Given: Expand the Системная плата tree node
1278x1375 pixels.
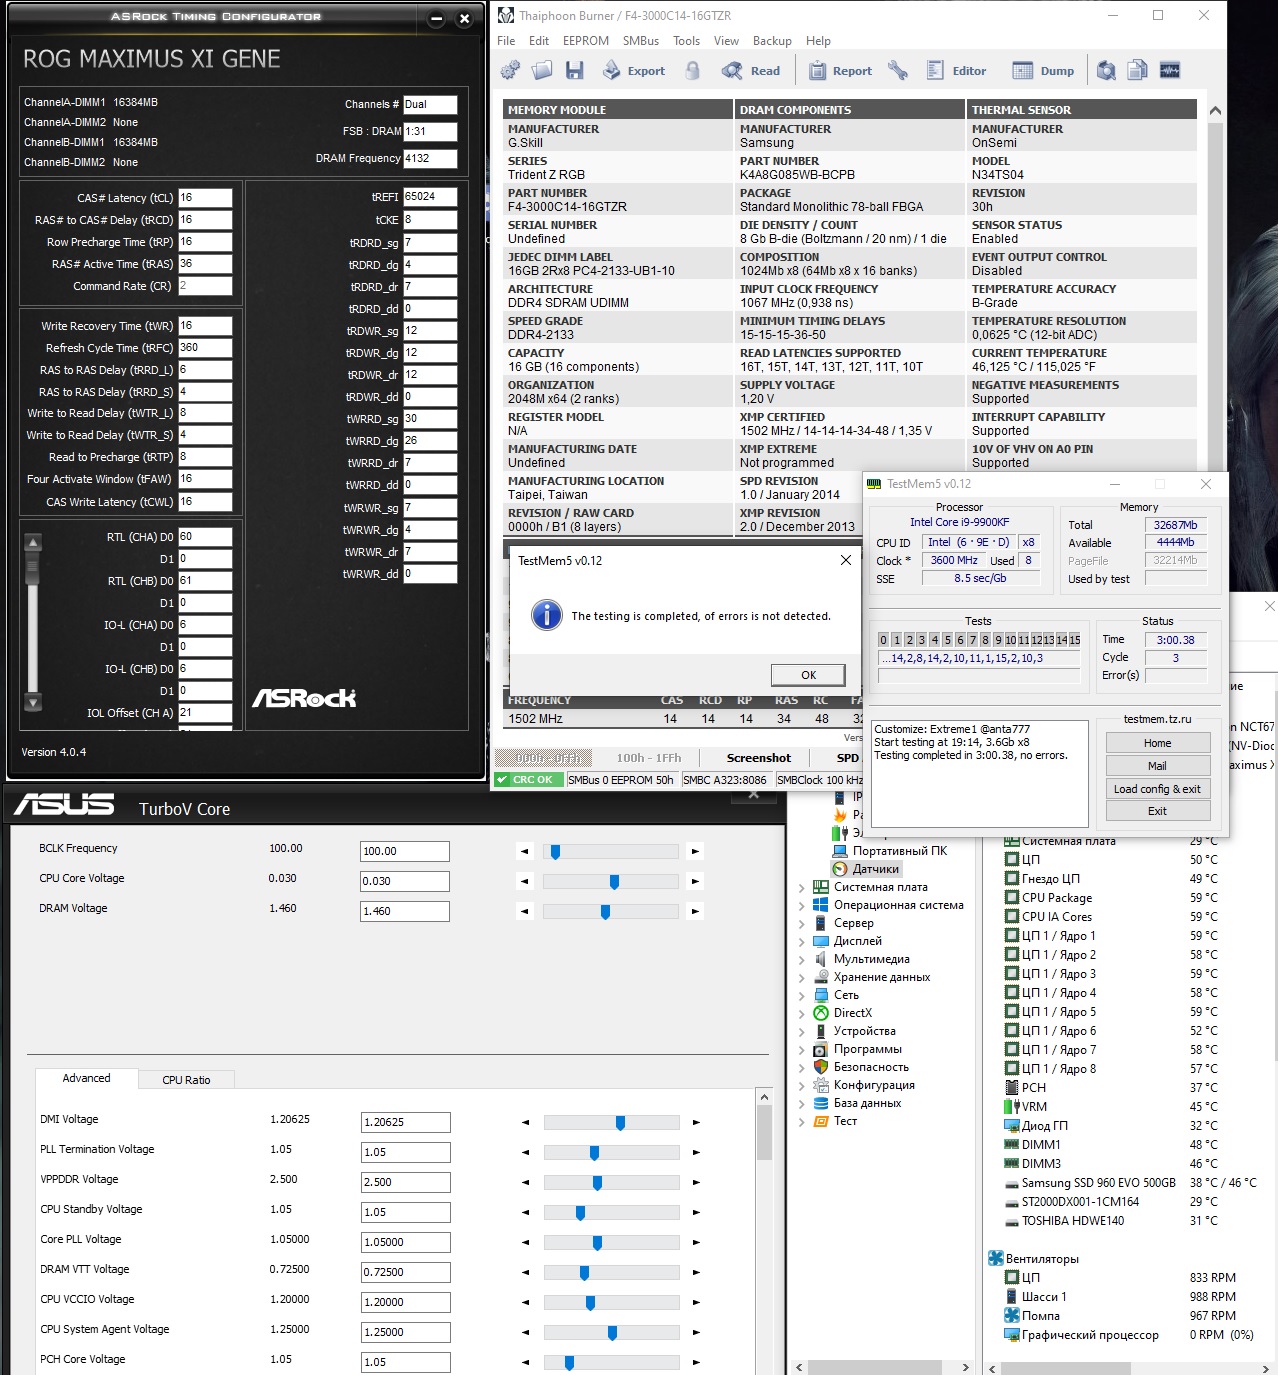Looking at the screenshot, I should click(802, 888).
